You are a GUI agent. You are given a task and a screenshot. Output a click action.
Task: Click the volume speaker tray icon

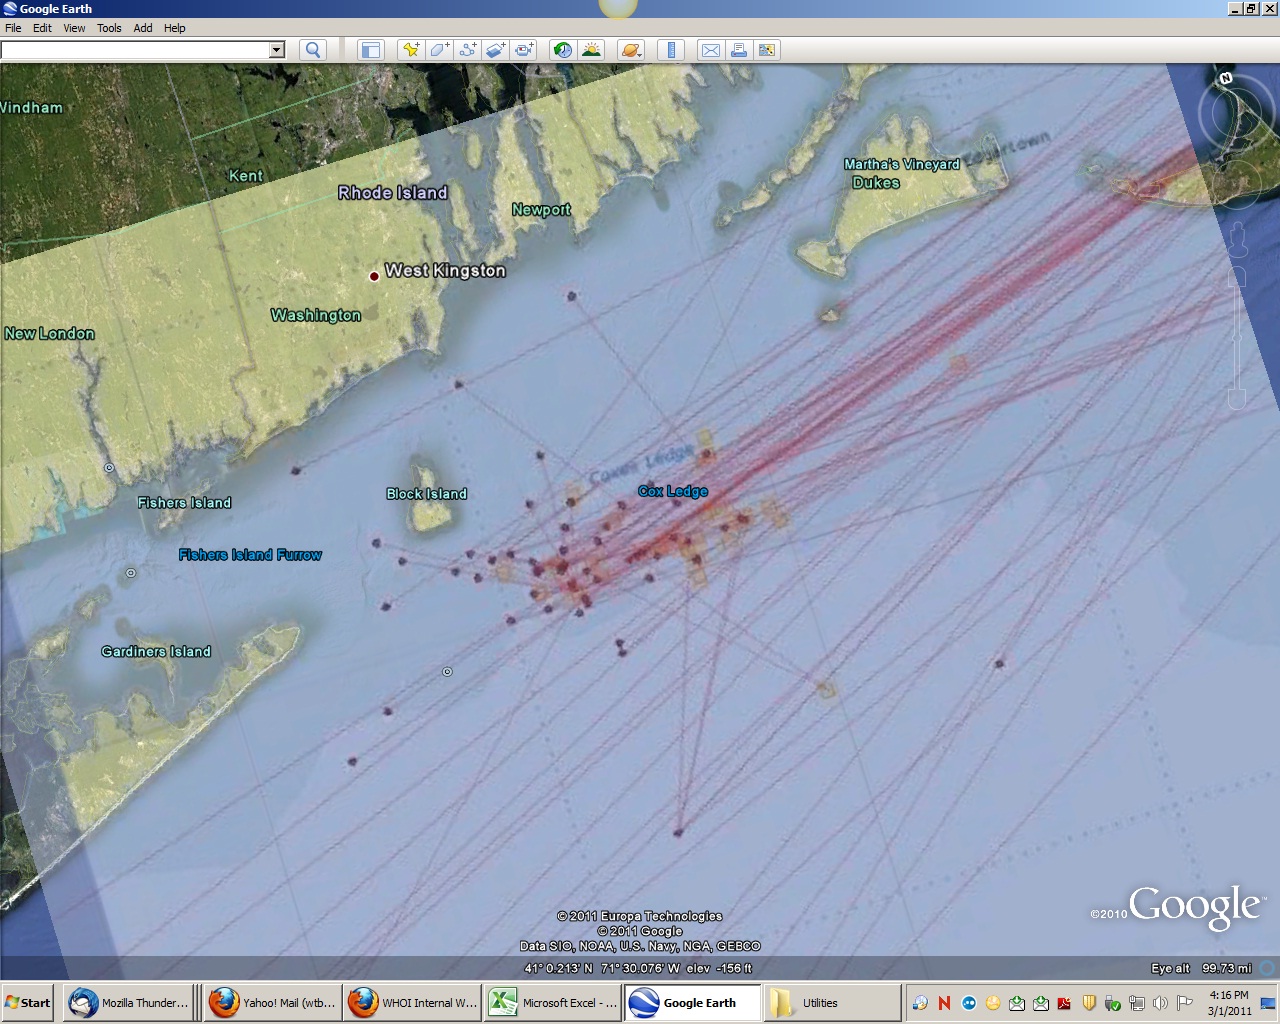point(1161,1003)
